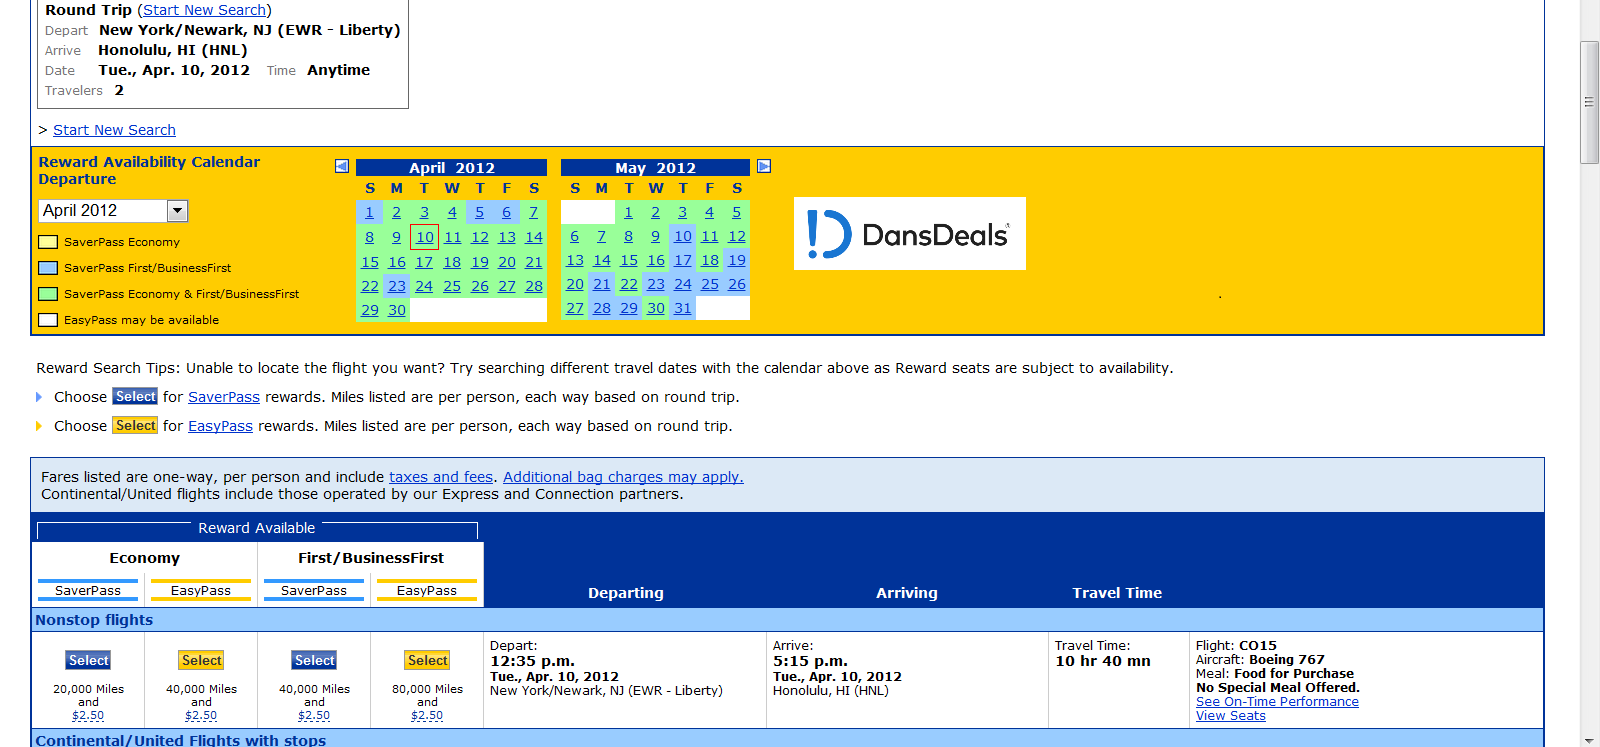Open the April 2012 month dropdown
This screenshot has width=1600, height=747.
[177, 211]
